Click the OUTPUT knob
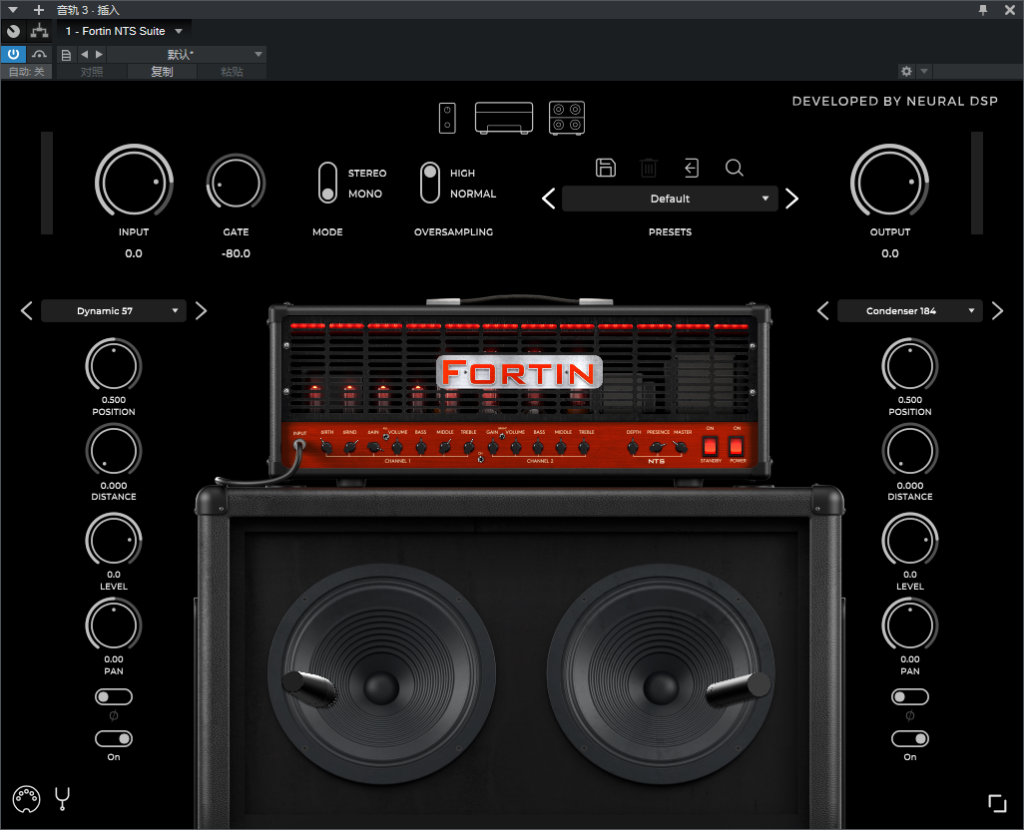 (889, 182)
